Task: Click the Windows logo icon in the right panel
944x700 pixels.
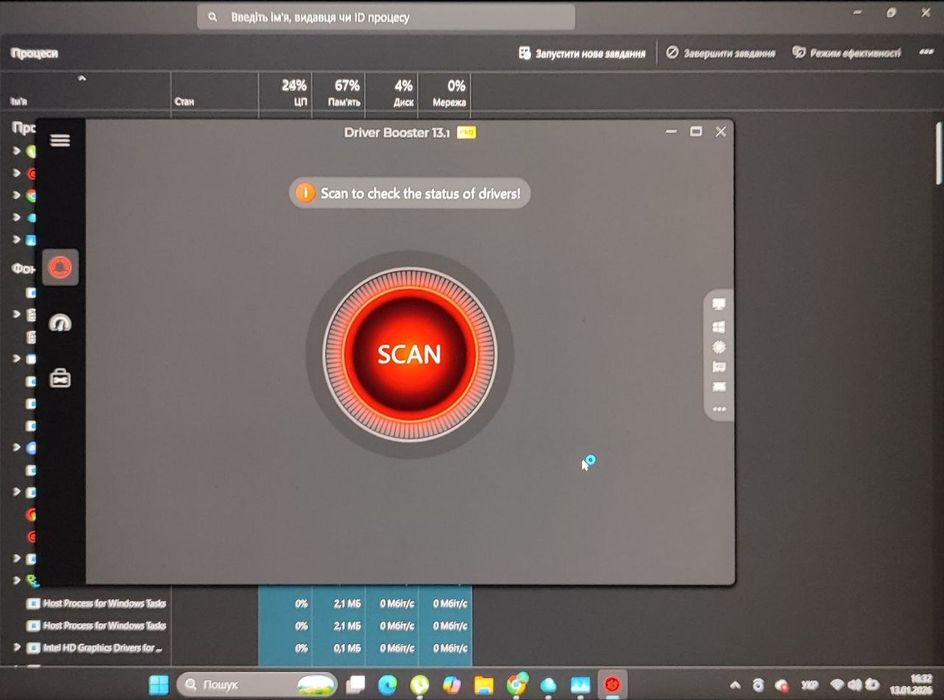Action: point(719,326)
